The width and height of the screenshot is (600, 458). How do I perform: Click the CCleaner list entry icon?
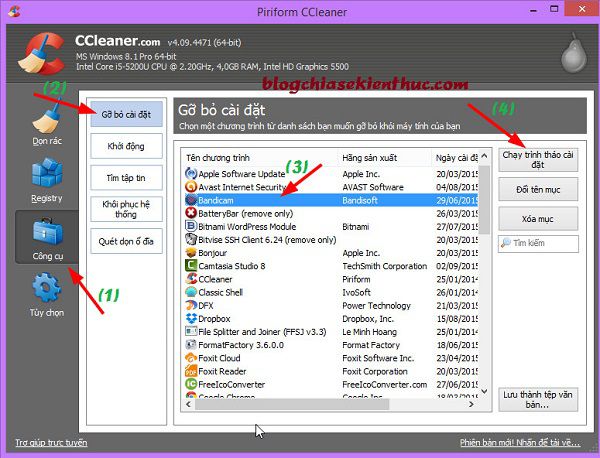click(x=191, y=279)
